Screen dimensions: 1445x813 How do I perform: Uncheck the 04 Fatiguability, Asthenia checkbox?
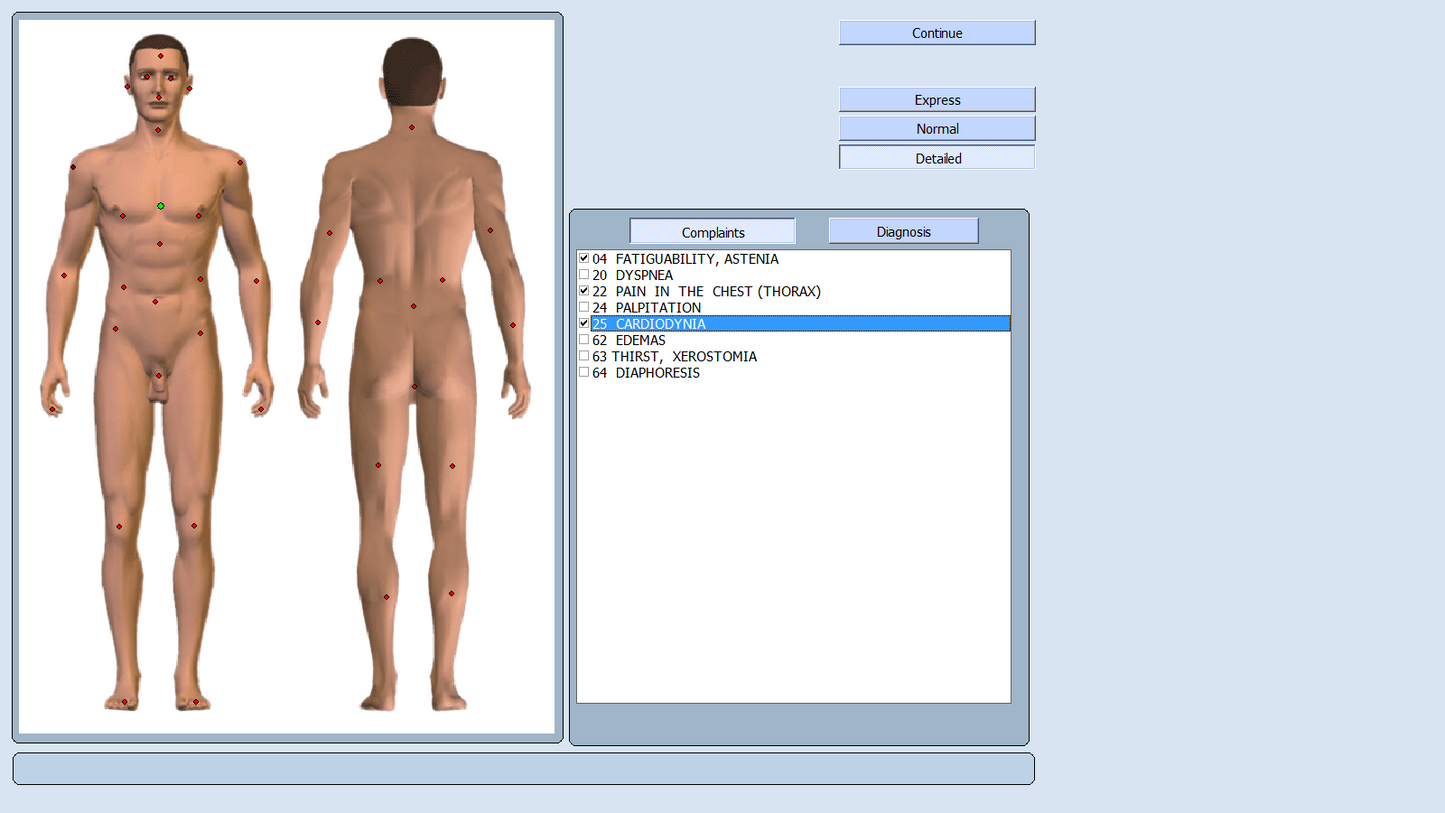pos(584,259)
